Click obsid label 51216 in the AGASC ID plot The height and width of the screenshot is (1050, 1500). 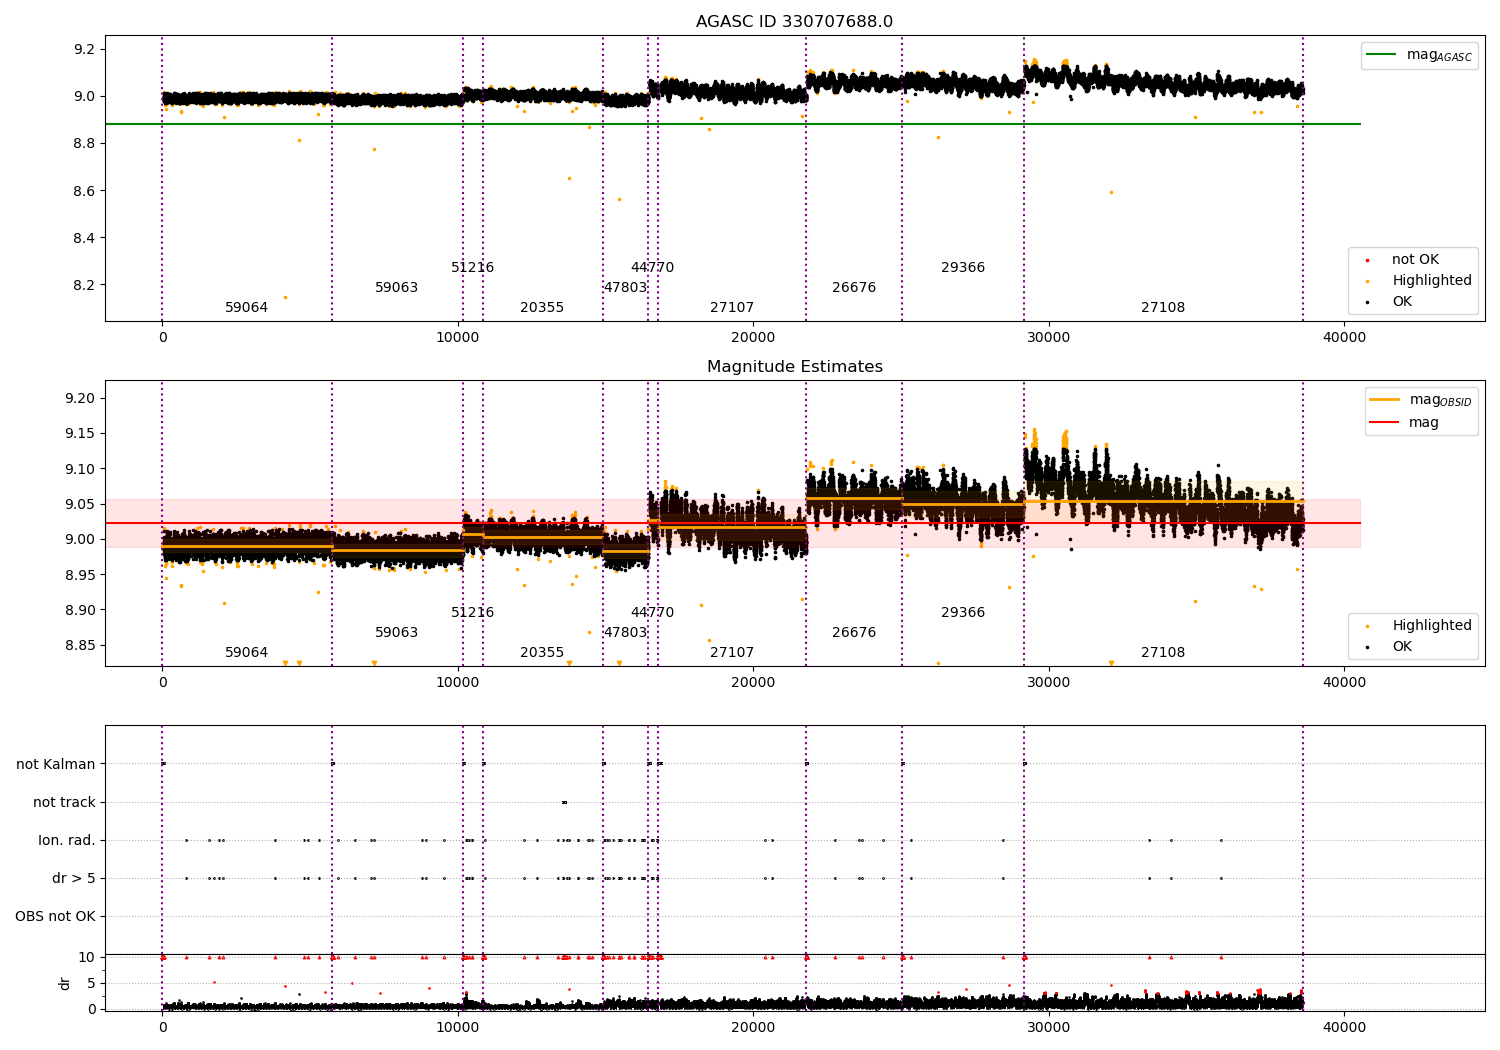pos(472,268)
